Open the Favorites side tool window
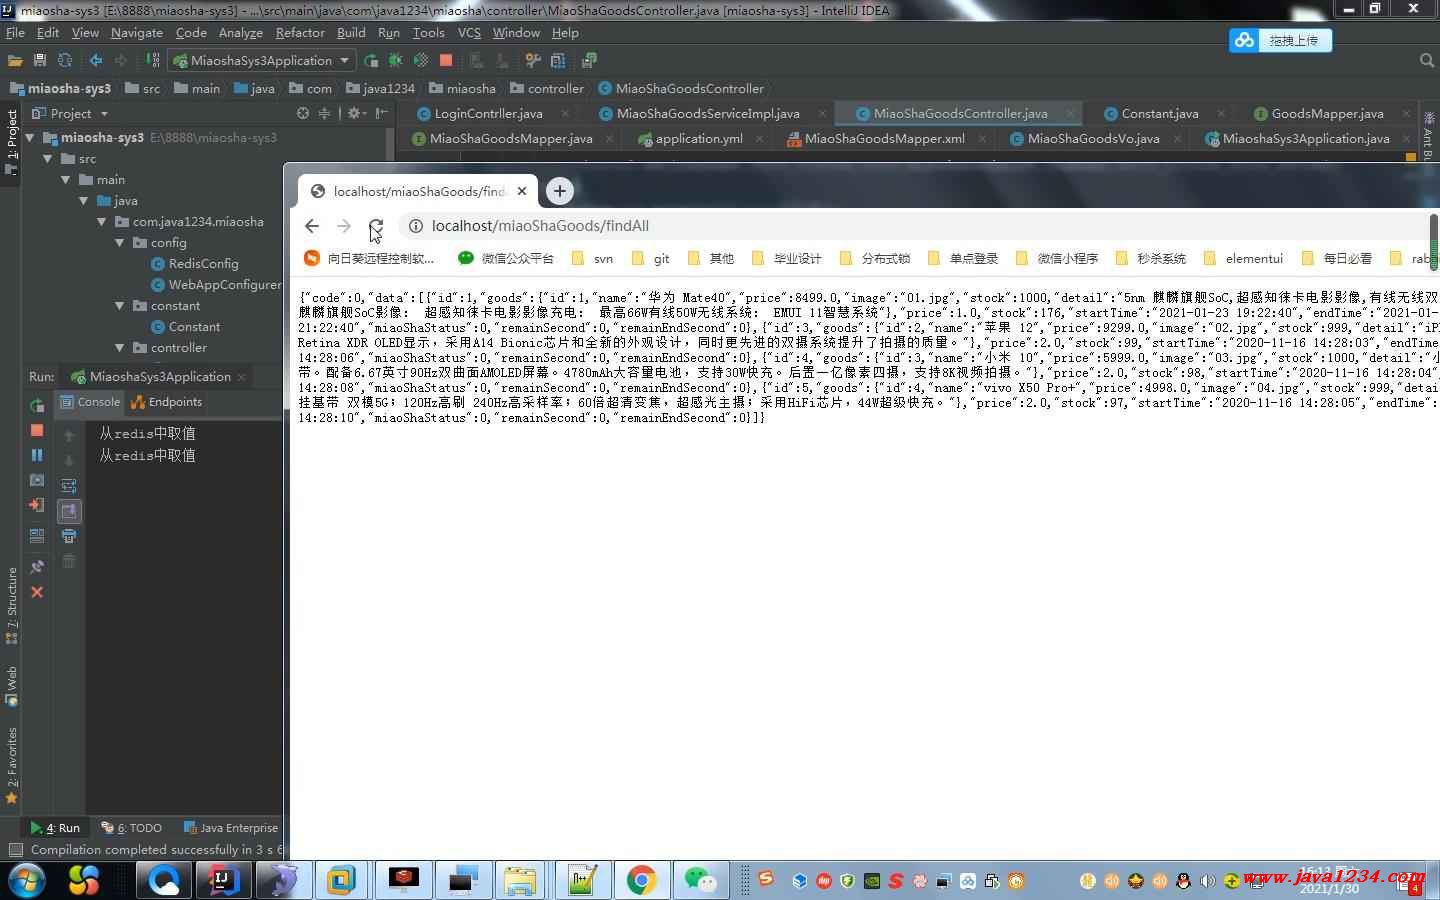 coord(11,765)
